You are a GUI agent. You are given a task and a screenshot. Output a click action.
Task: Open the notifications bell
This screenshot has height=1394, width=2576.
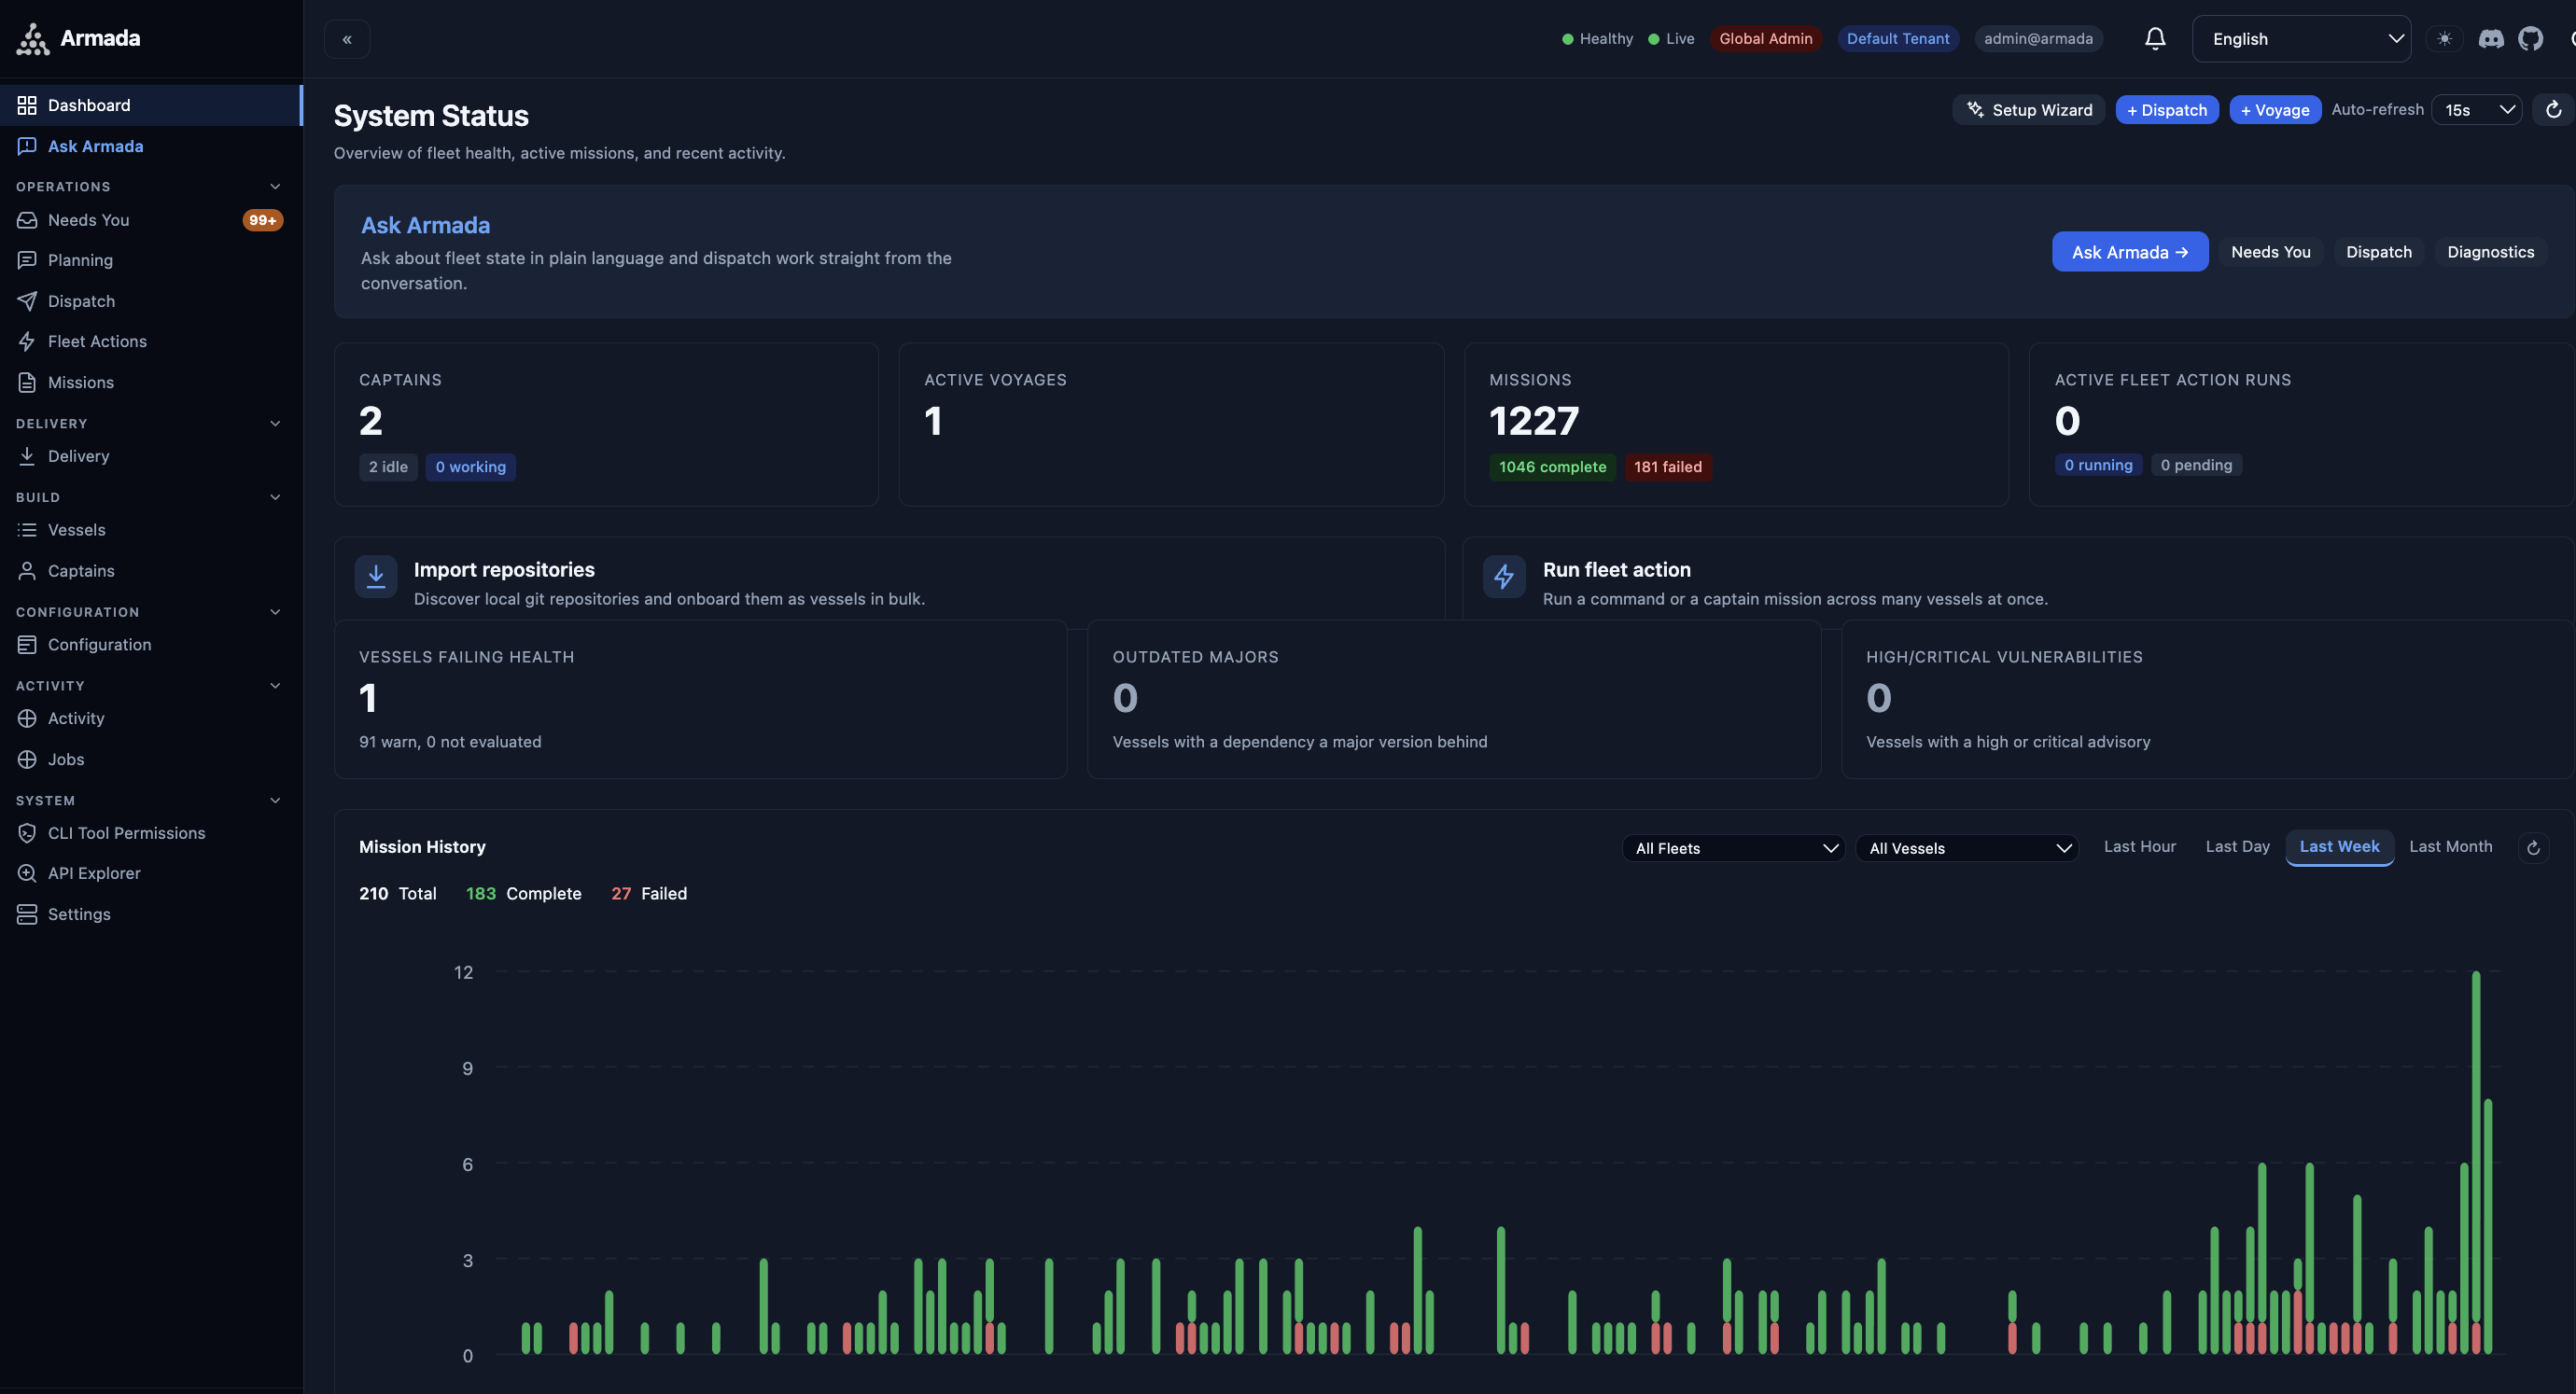[2155, 39]
